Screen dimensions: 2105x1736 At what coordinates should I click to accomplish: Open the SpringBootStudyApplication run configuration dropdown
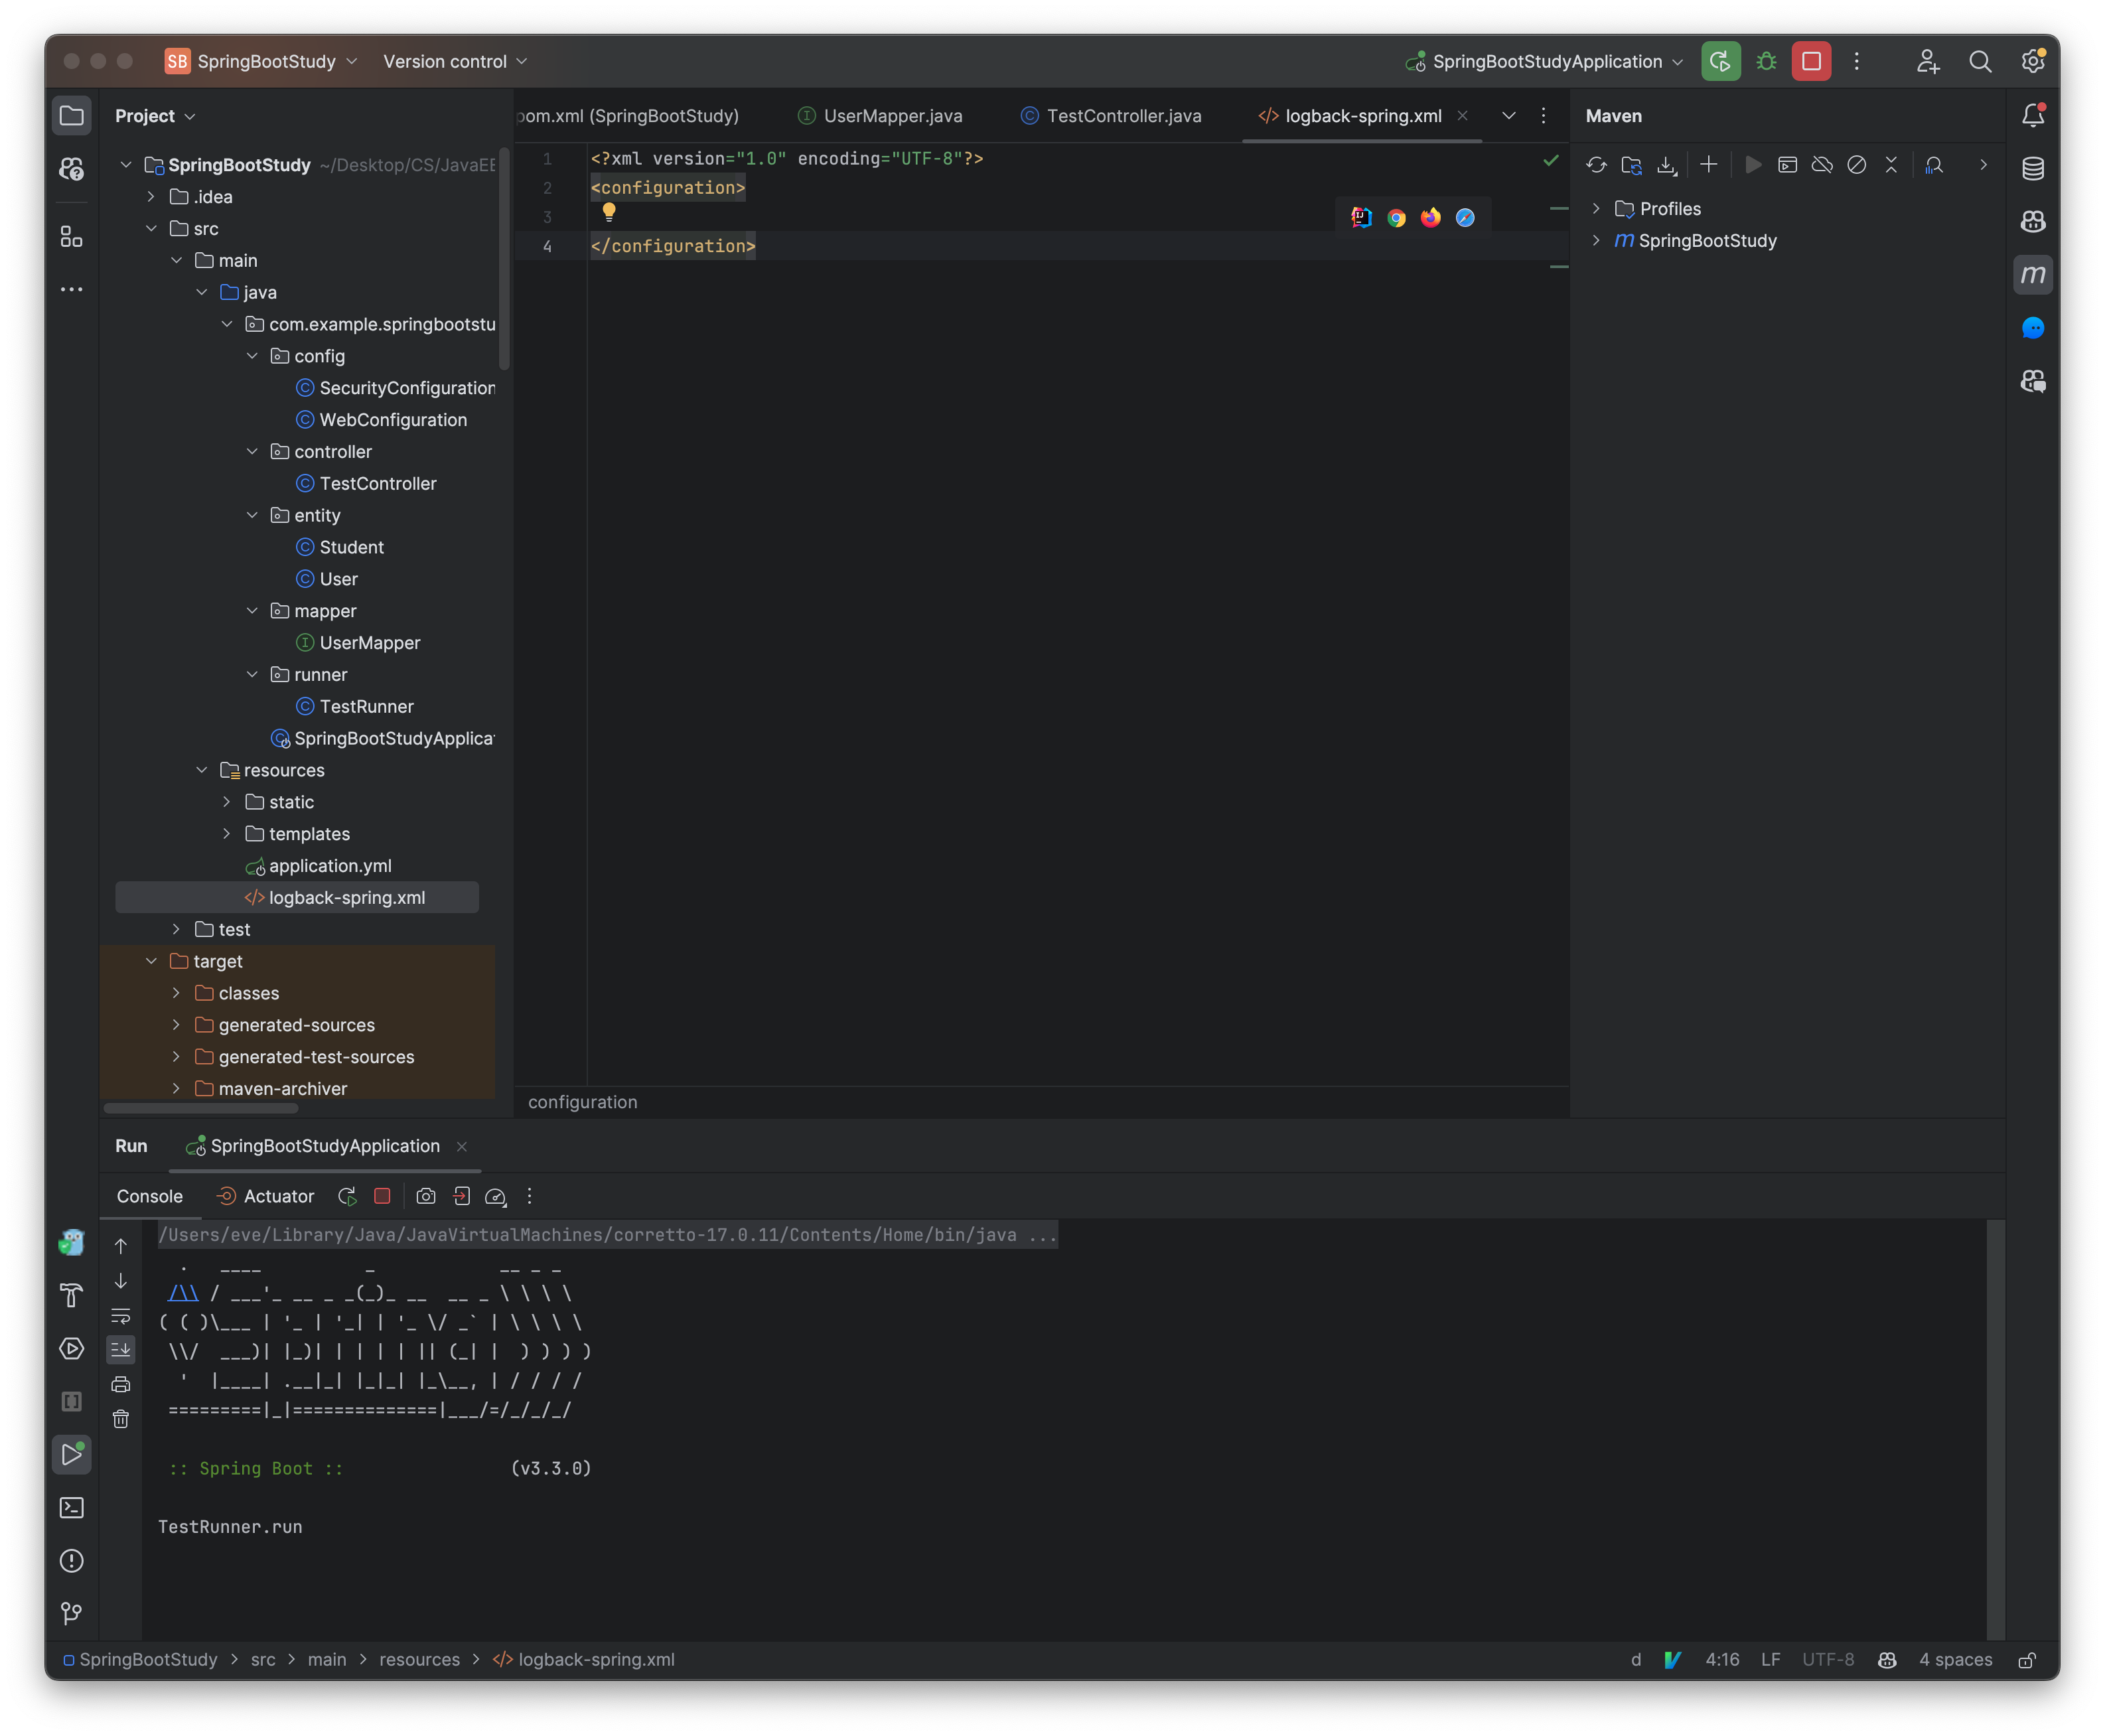click(x=1545, y=61)
